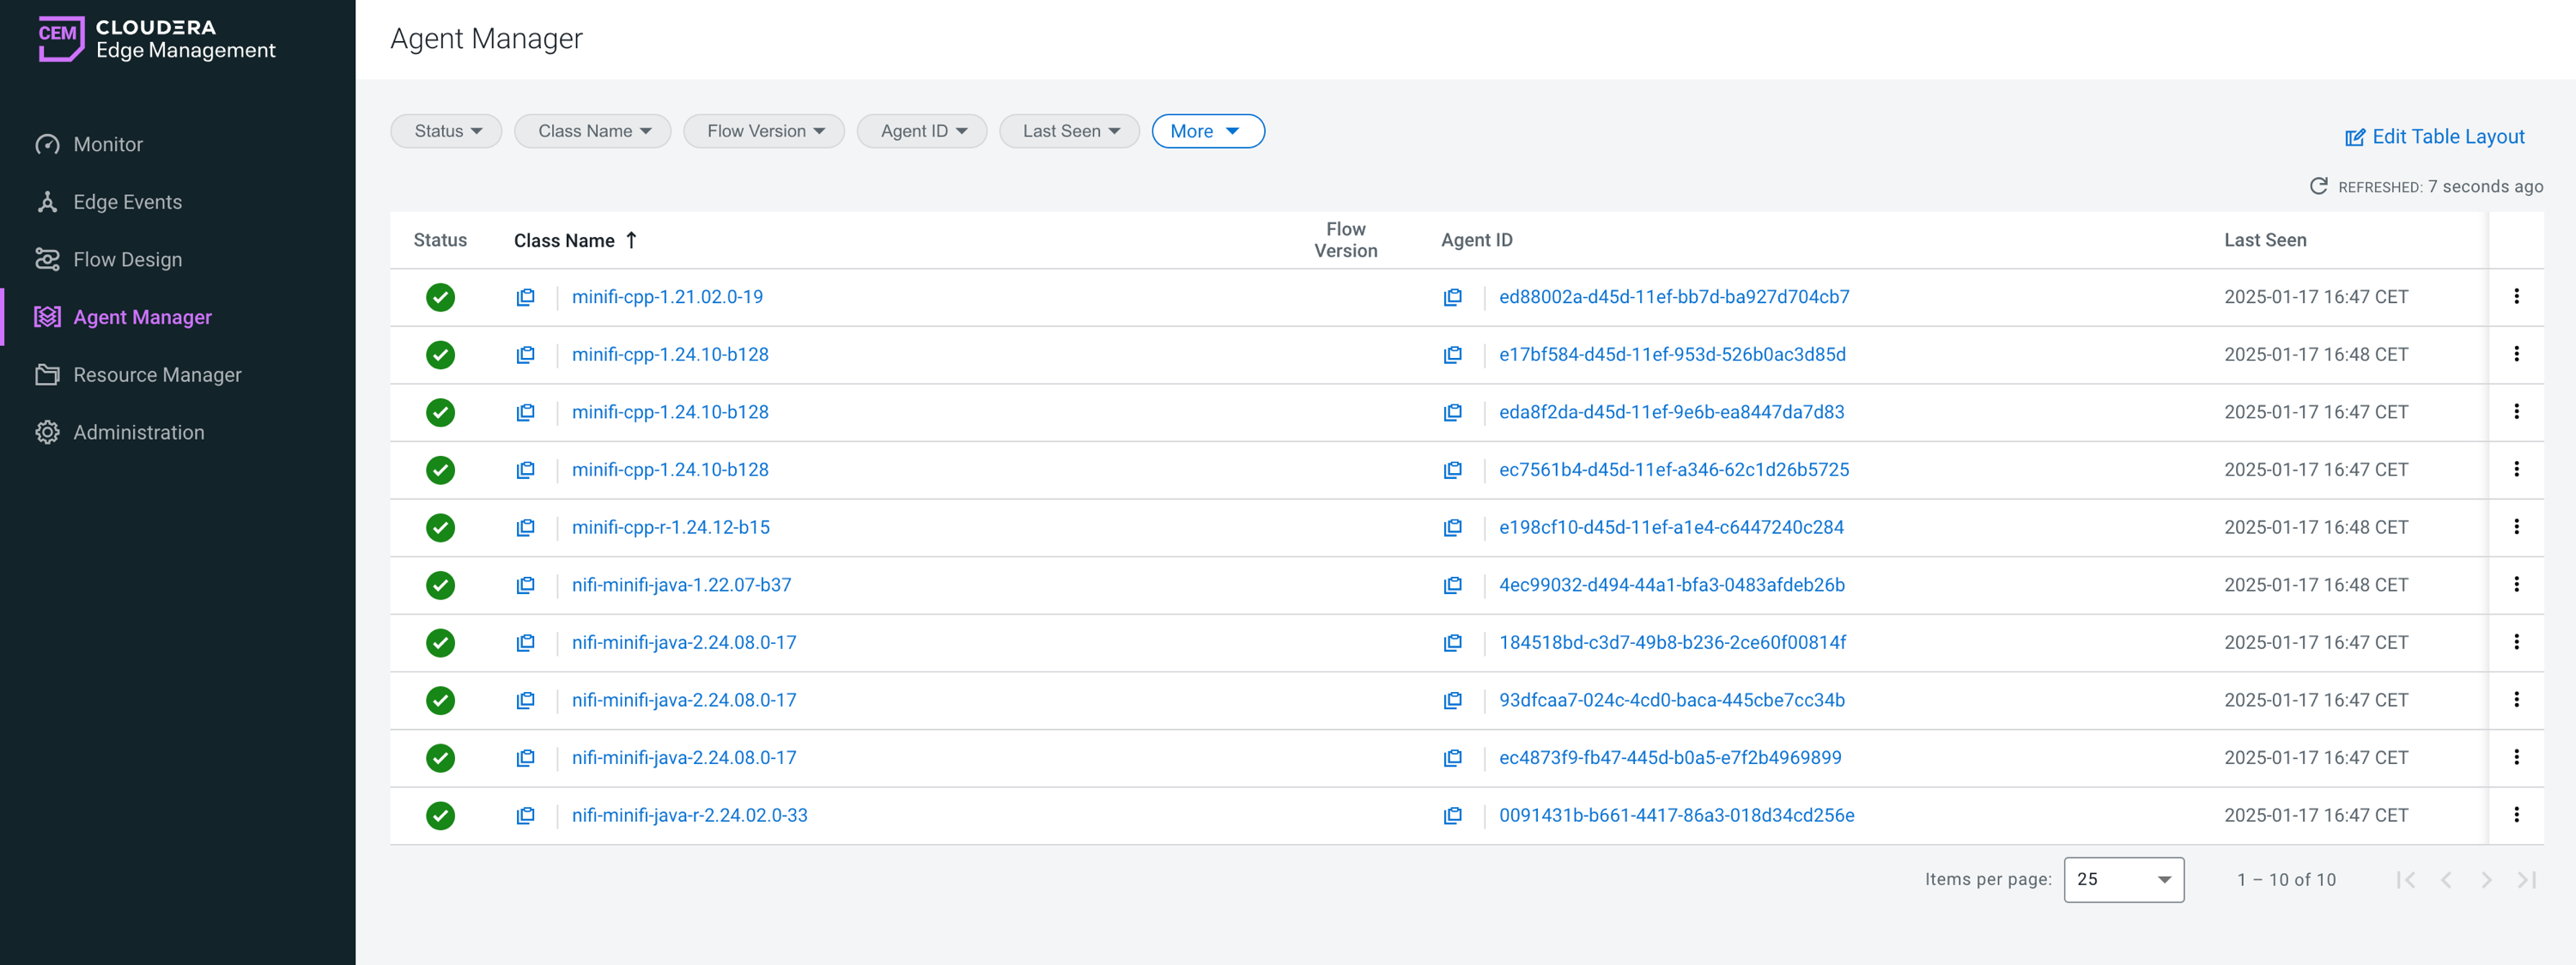The image size is (2576, 965).
Task: Copy class name nifi-minifi-java-1.22.07-b37 via copy icon
Action: (x=525, y=585)
